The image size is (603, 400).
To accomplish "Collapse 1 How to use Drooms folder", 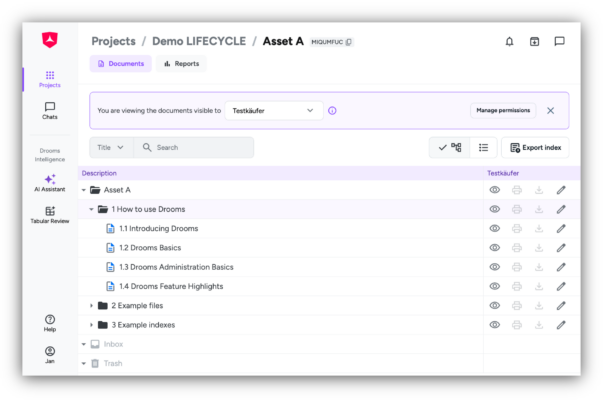I will click(x=92, y=209).
